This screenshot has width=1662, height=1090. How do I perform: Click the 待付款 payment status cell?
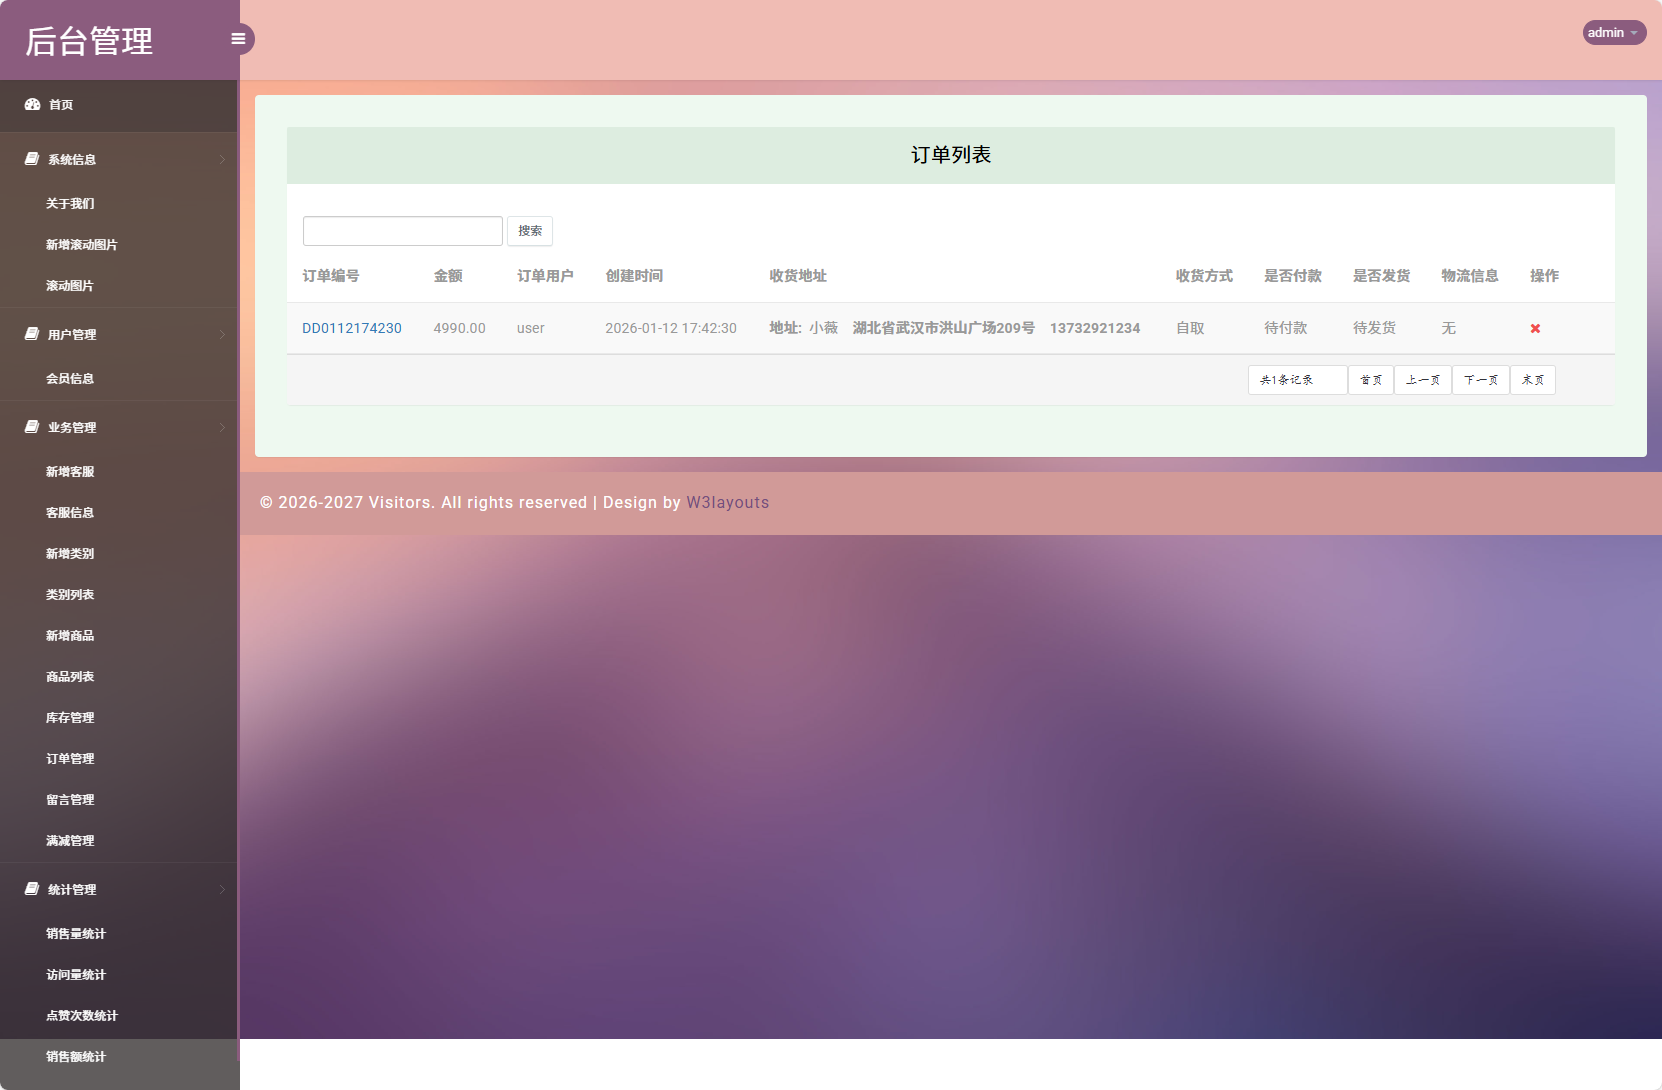click(x=1286, y=328)
